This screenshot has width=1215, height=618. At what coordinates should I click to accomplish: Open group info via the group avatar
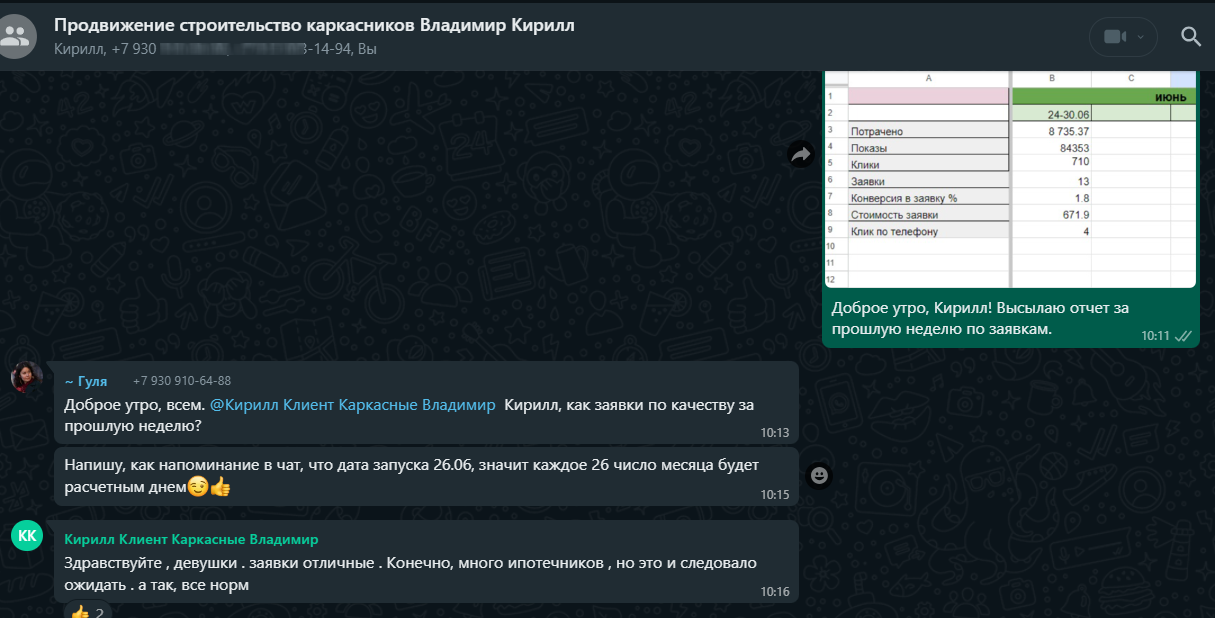(x=15, y=36)
